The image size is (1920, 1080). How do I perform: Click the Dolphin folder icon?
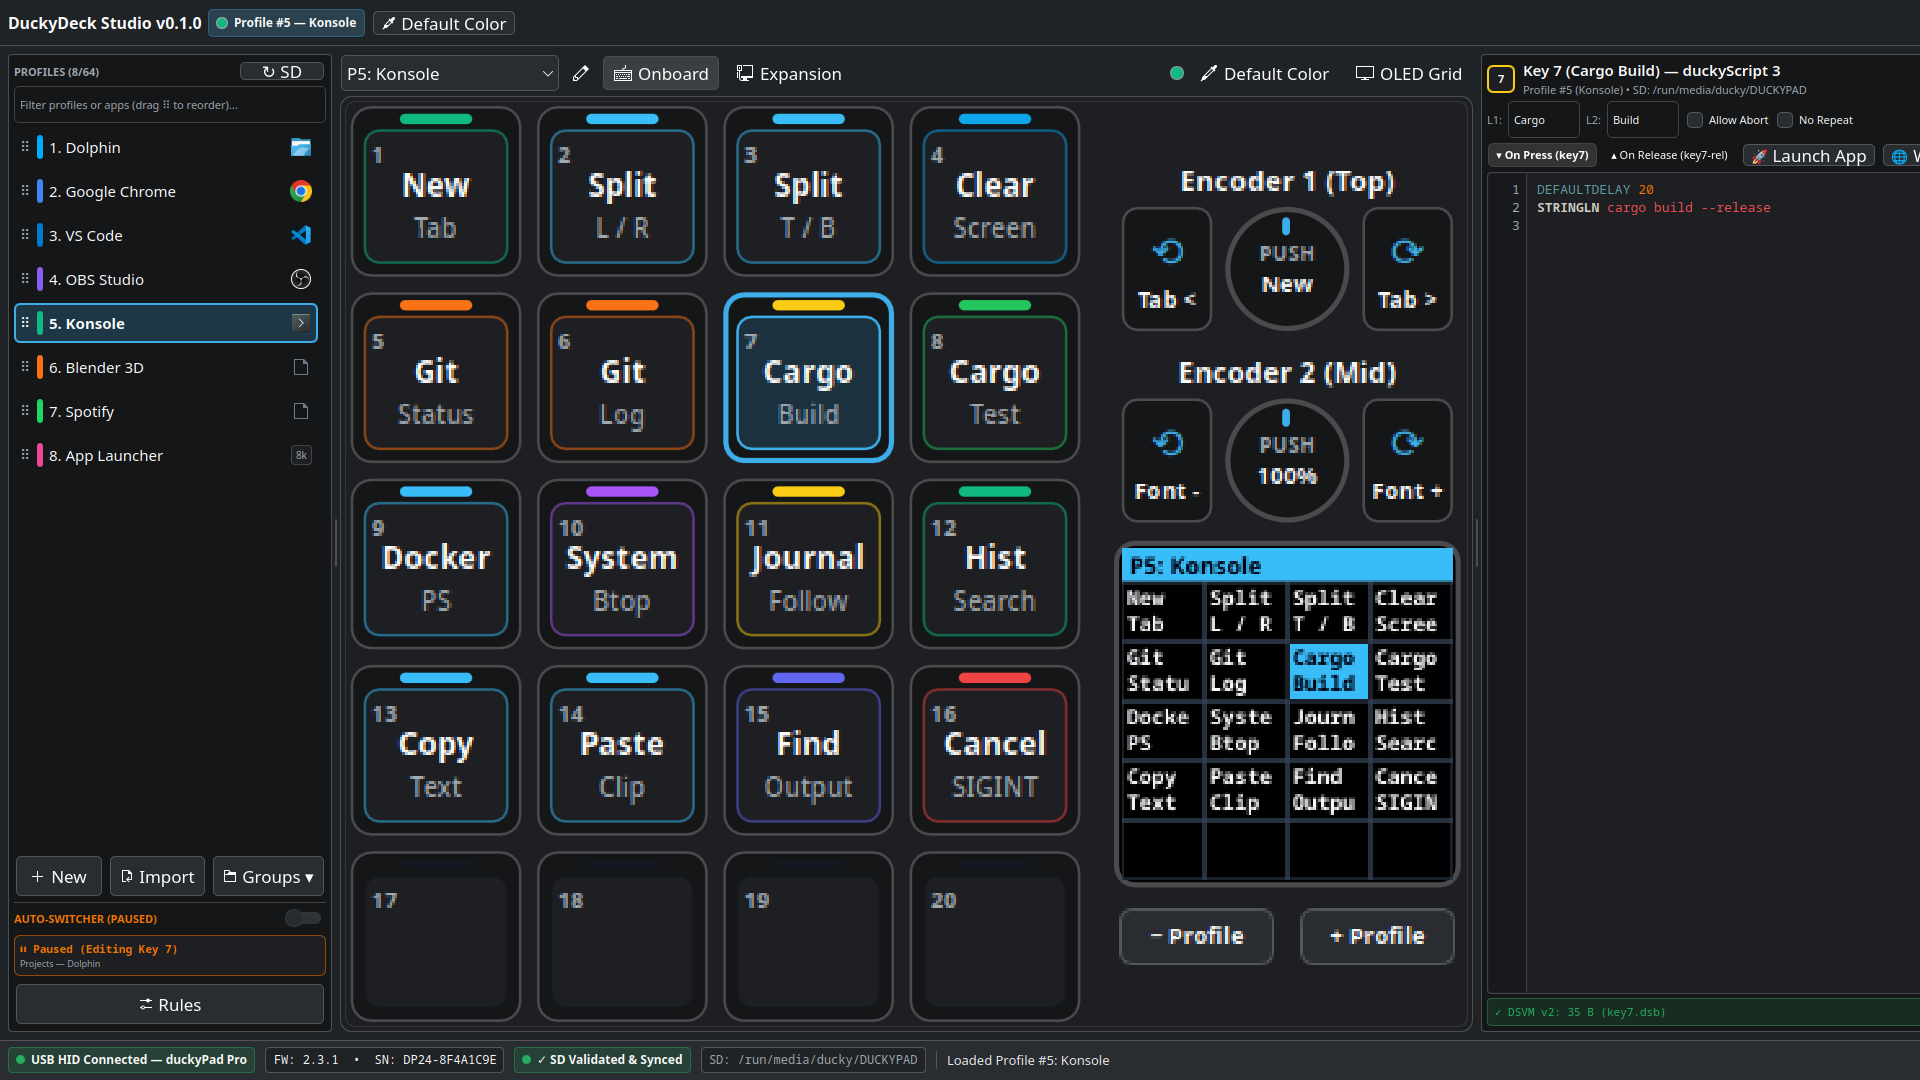(x=300, y=148)
